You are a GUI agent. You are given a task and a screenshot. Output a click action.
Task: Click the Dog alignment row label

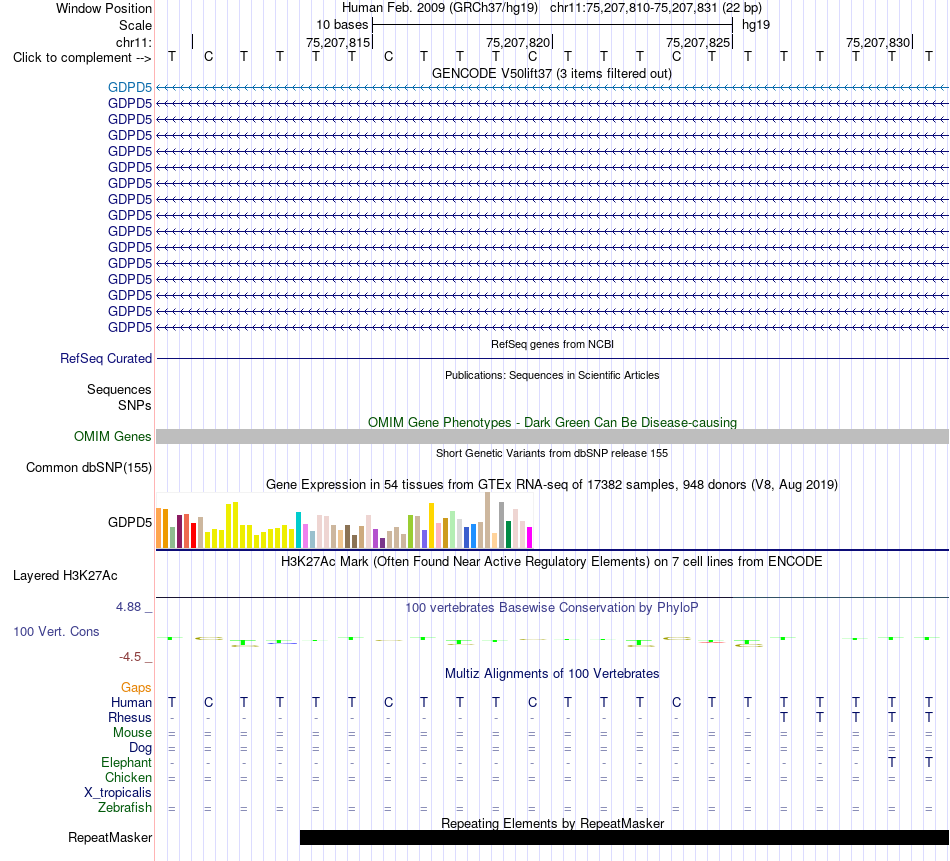(140, 747)
